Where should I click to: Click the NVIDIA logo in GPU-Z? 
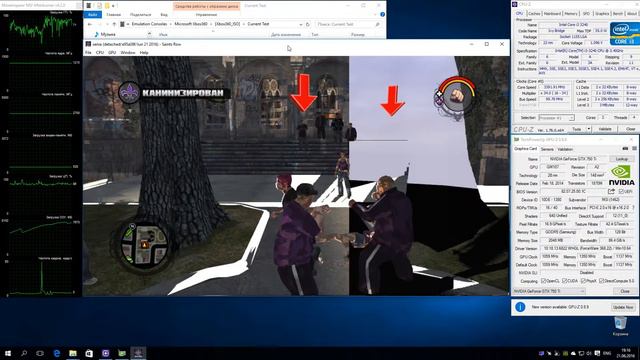621,176
